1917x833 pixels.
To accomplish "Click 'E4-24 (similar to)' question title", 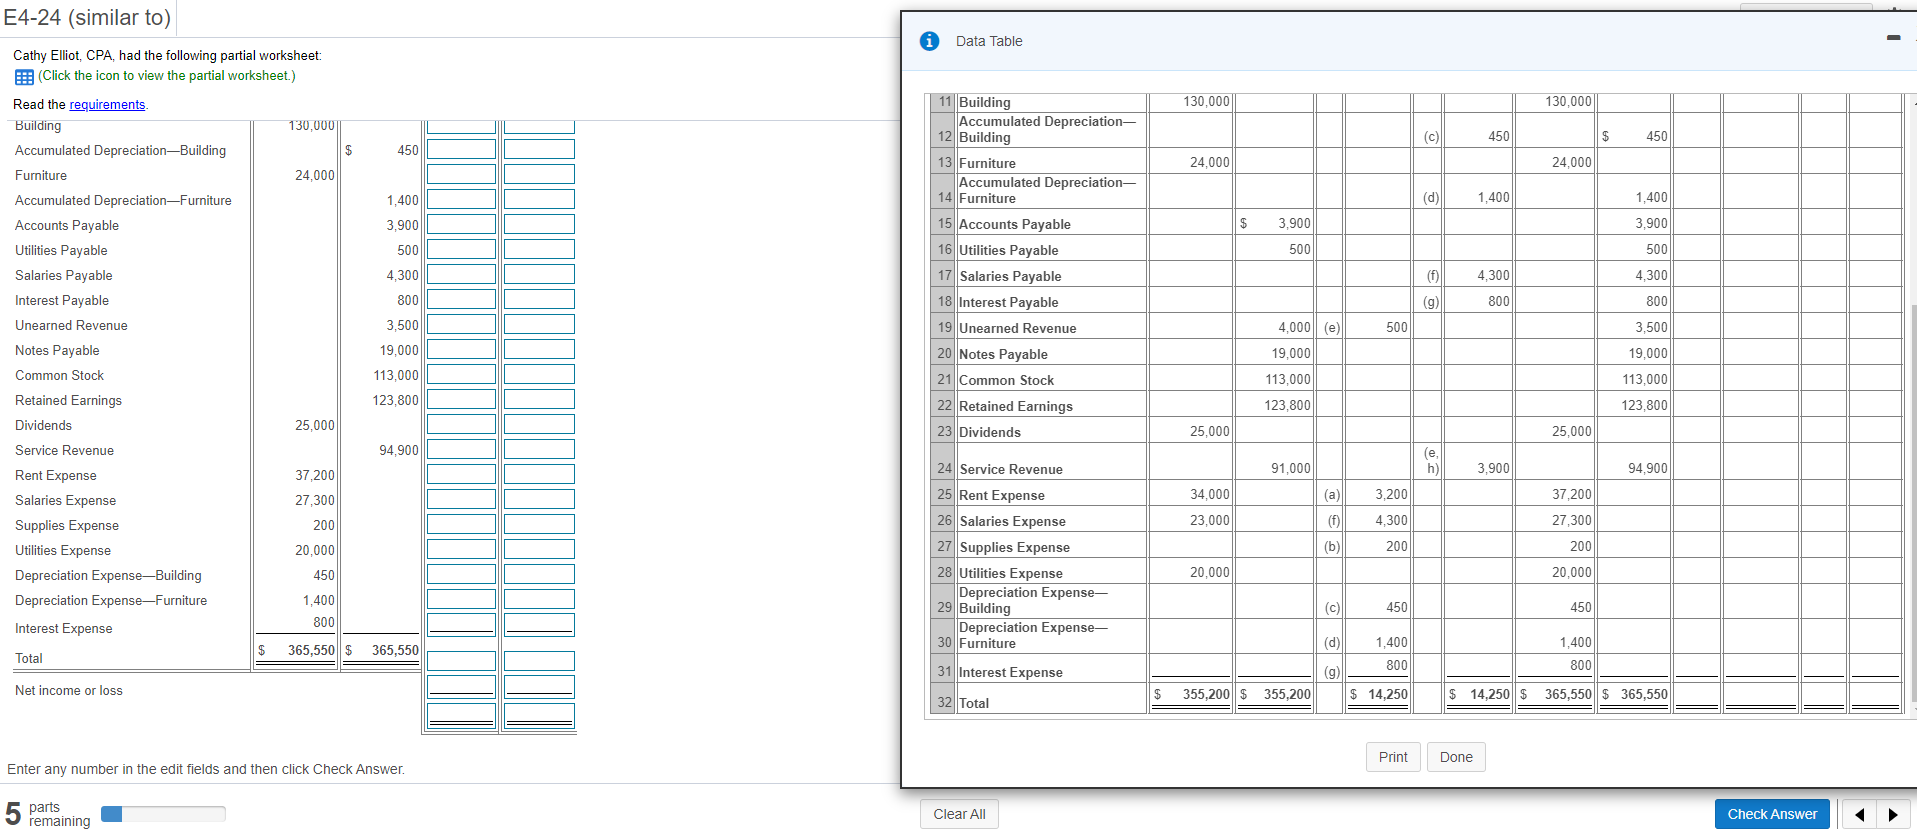I will 87,18.
